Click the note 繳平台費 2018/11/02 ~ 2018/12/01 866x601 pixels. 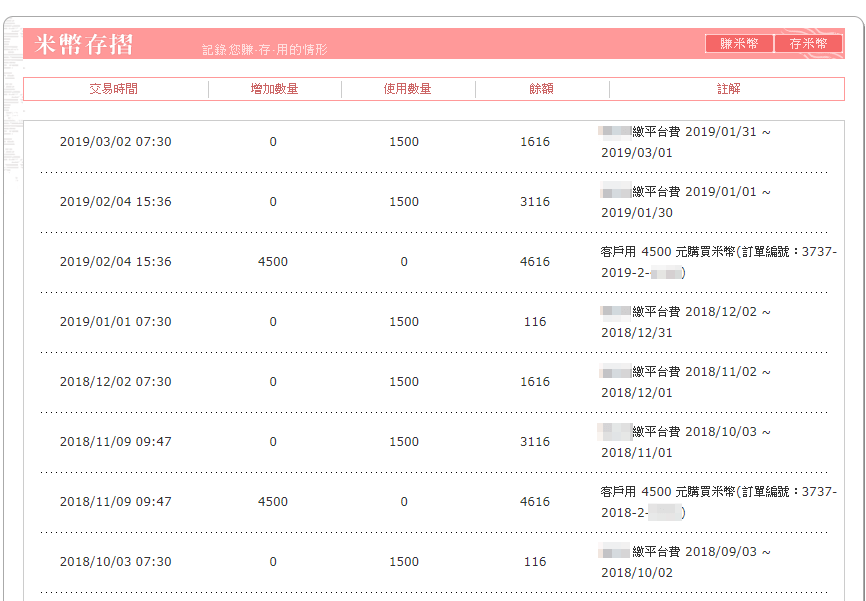coord(685,382)
